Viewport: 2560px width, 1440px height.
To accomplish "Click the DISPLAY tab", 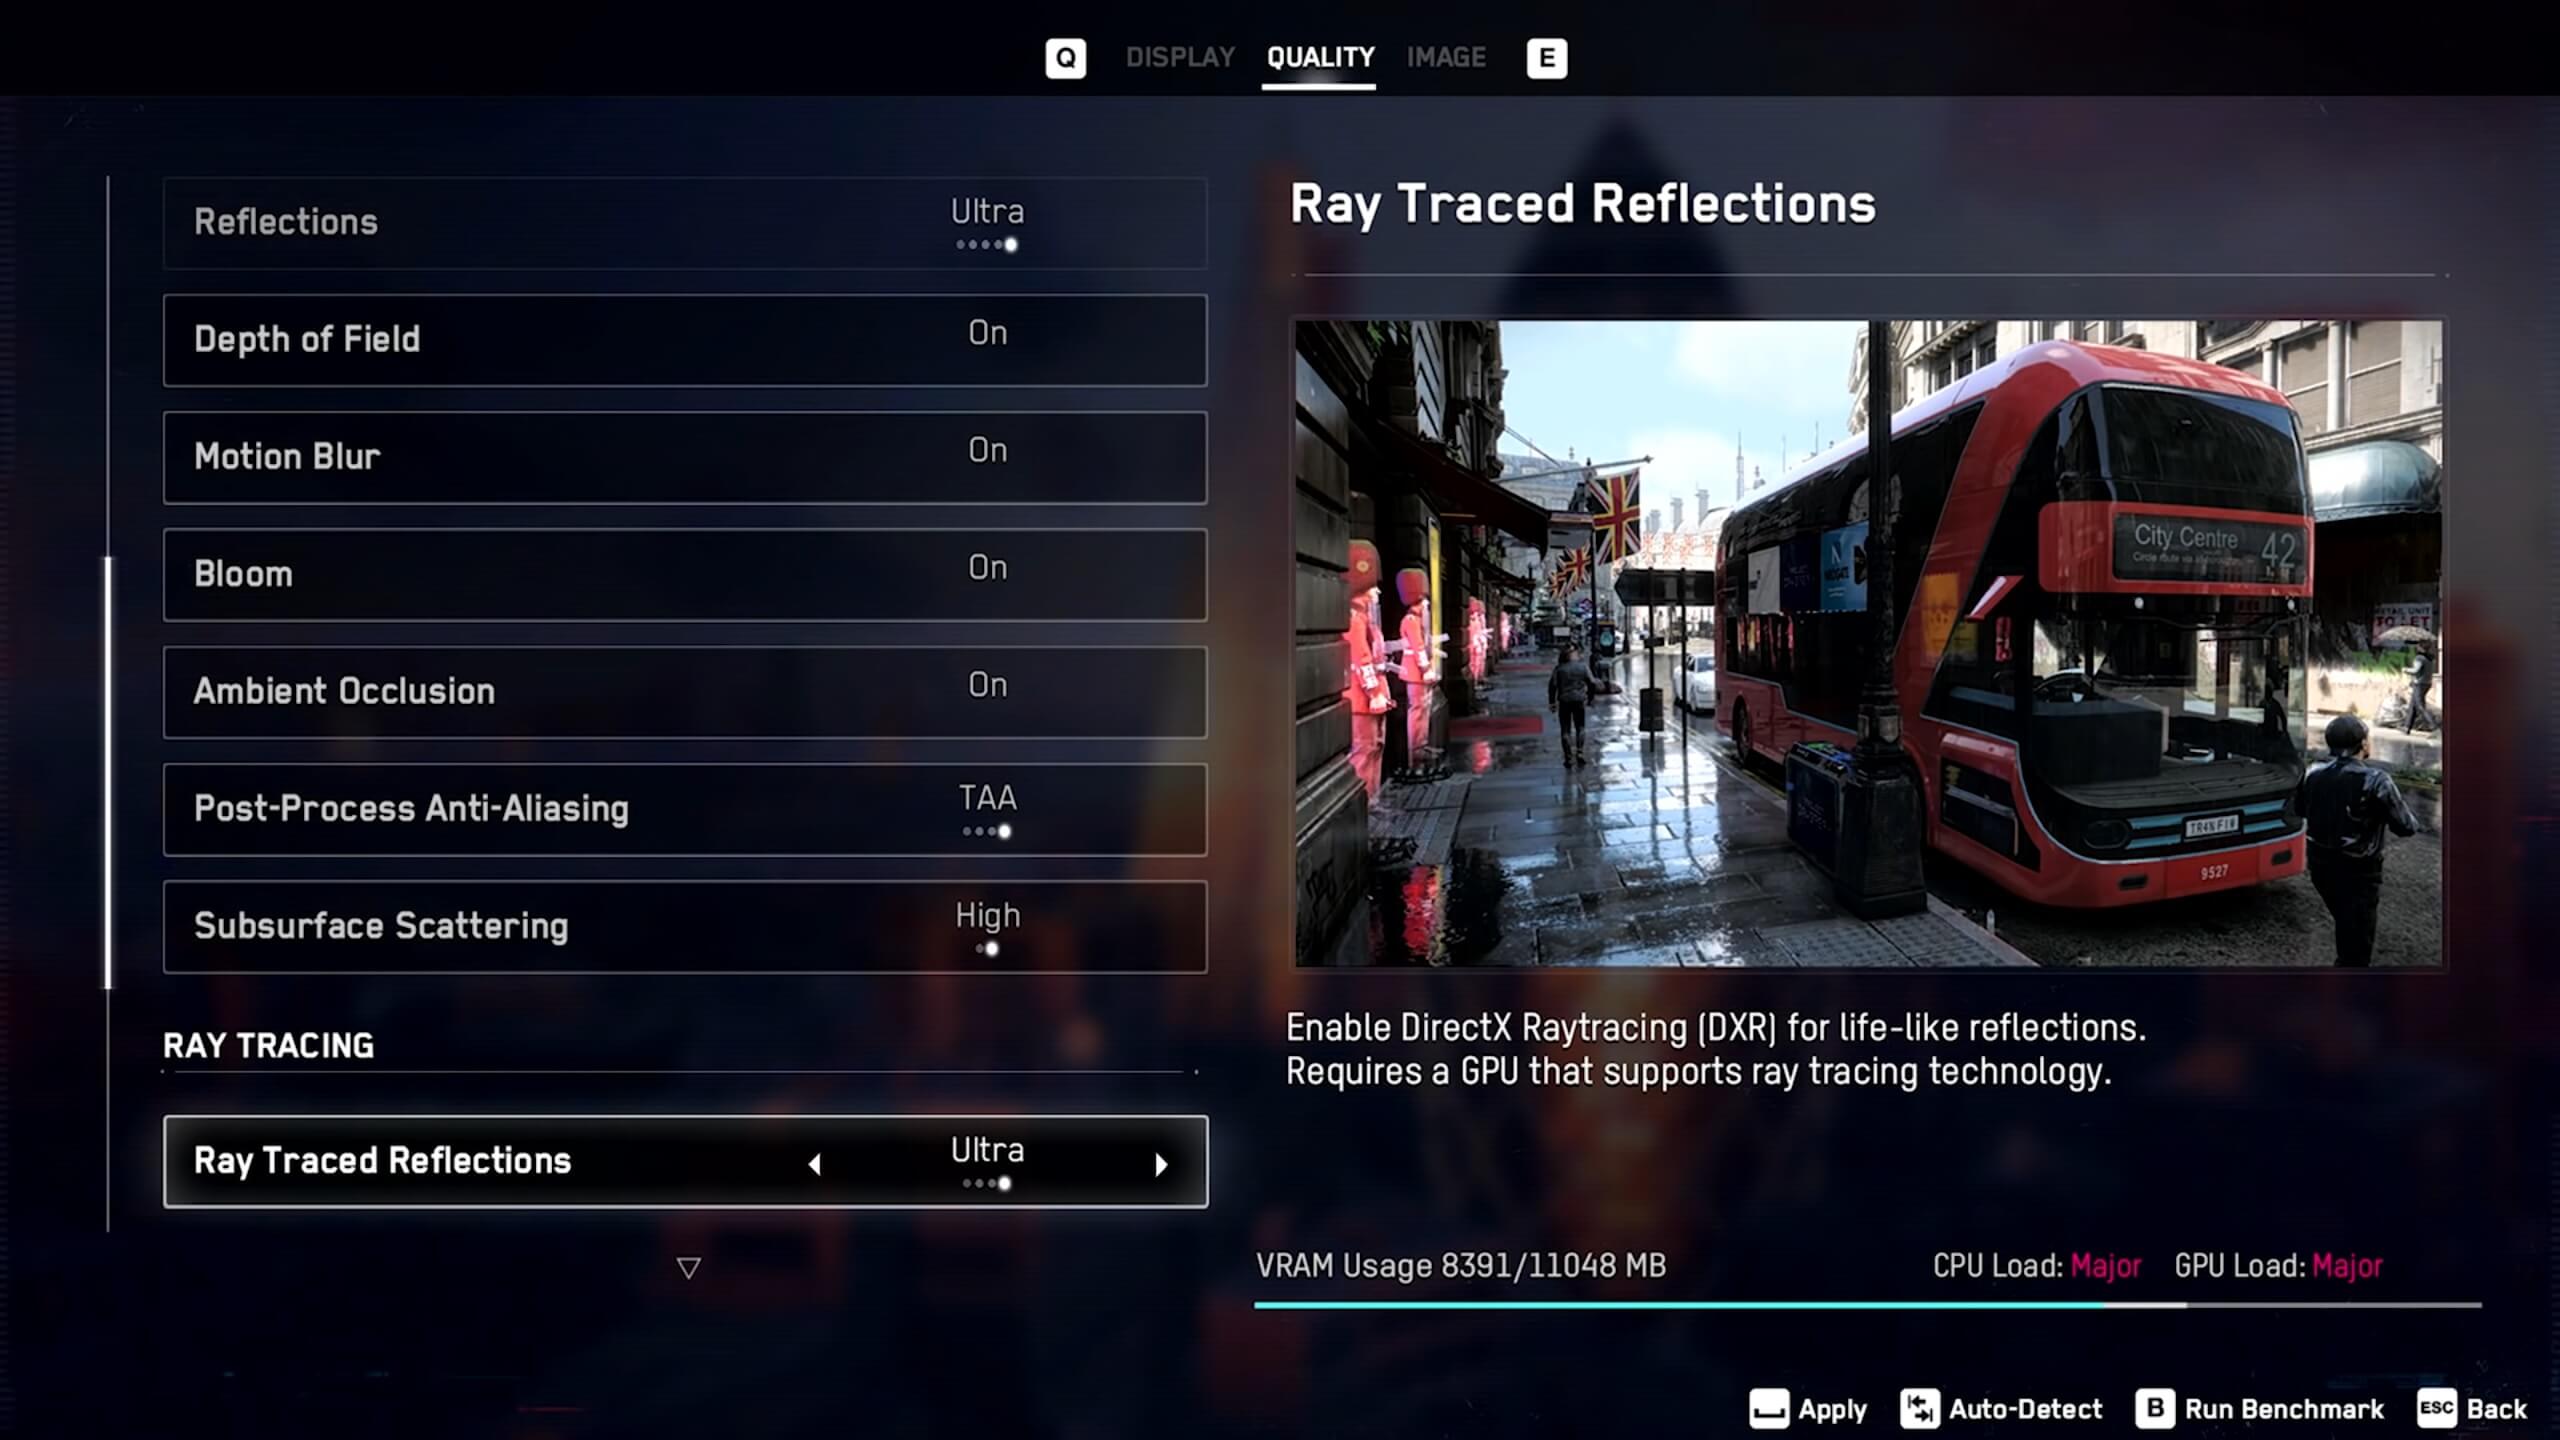I will pyautogui.click(x=1180, y=58).
